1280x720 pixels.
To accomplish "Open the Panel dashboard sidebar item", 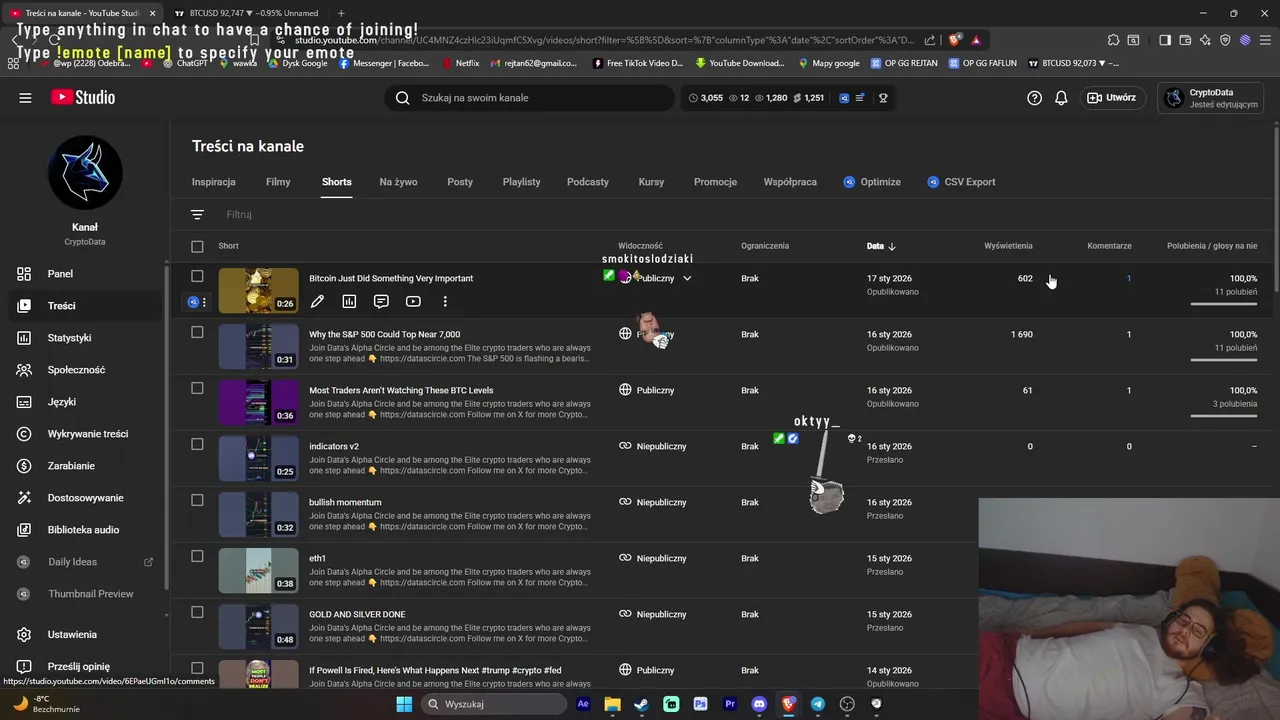I will pos(84,274).
